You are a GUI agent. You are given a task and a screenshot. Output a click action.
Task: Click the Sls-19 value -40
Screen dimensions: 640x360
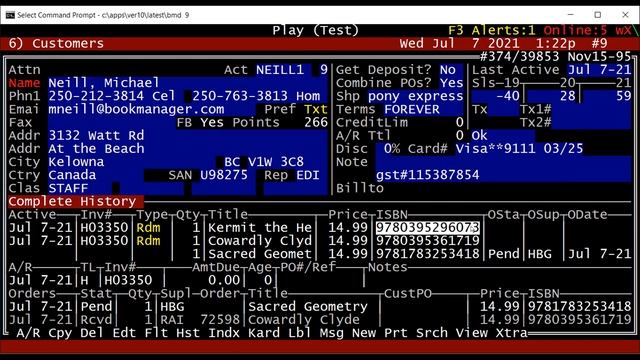click(507, 96)
